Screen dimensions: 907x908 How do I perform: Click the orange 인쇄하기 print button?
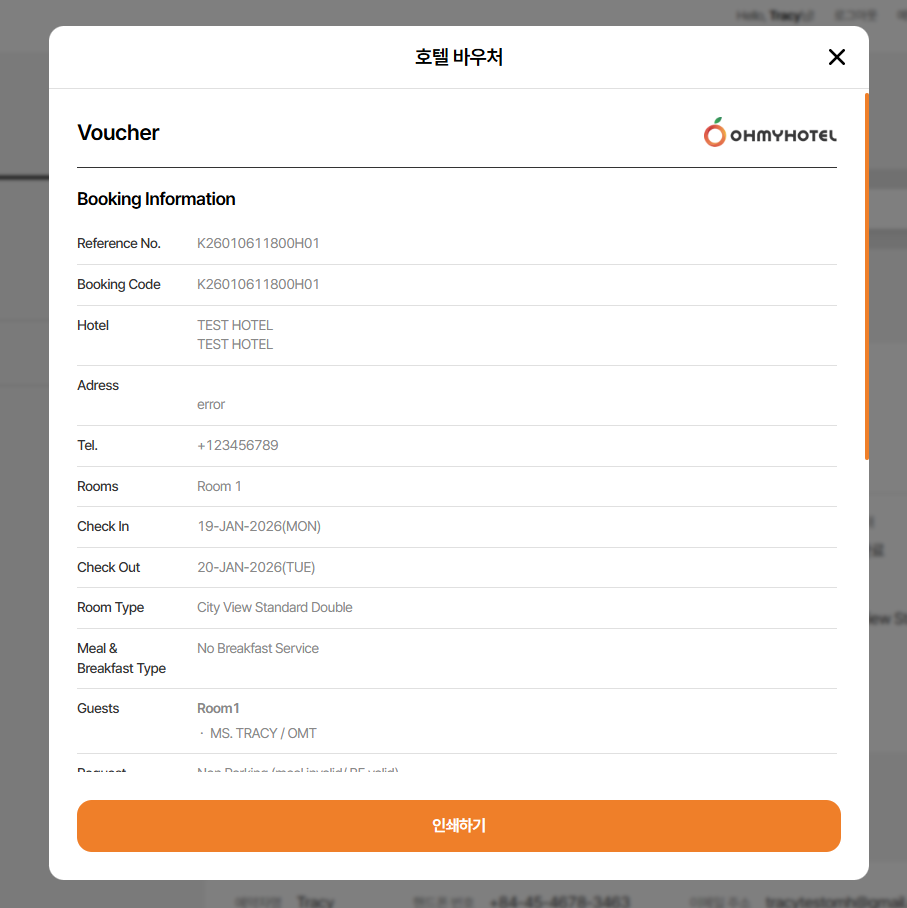point(459,826)
